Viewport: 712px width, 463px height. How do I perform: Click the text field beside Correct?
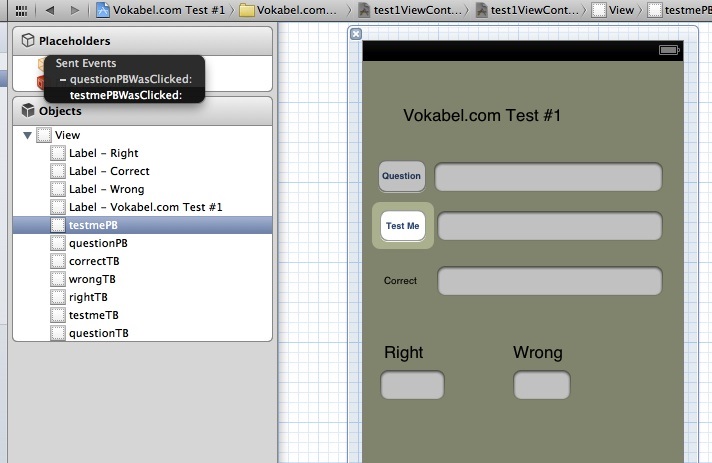pyautogui.click(x=549, y=281)
